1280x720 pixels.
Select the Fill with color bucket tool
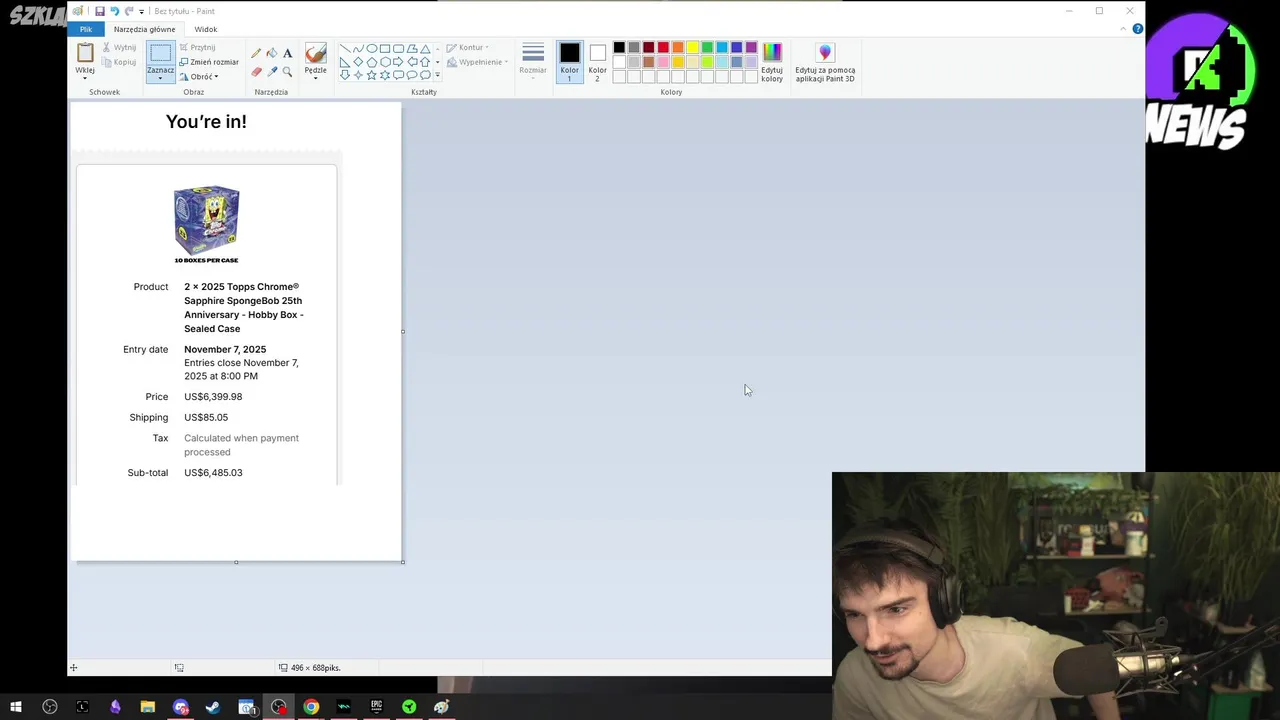[272, 53]
